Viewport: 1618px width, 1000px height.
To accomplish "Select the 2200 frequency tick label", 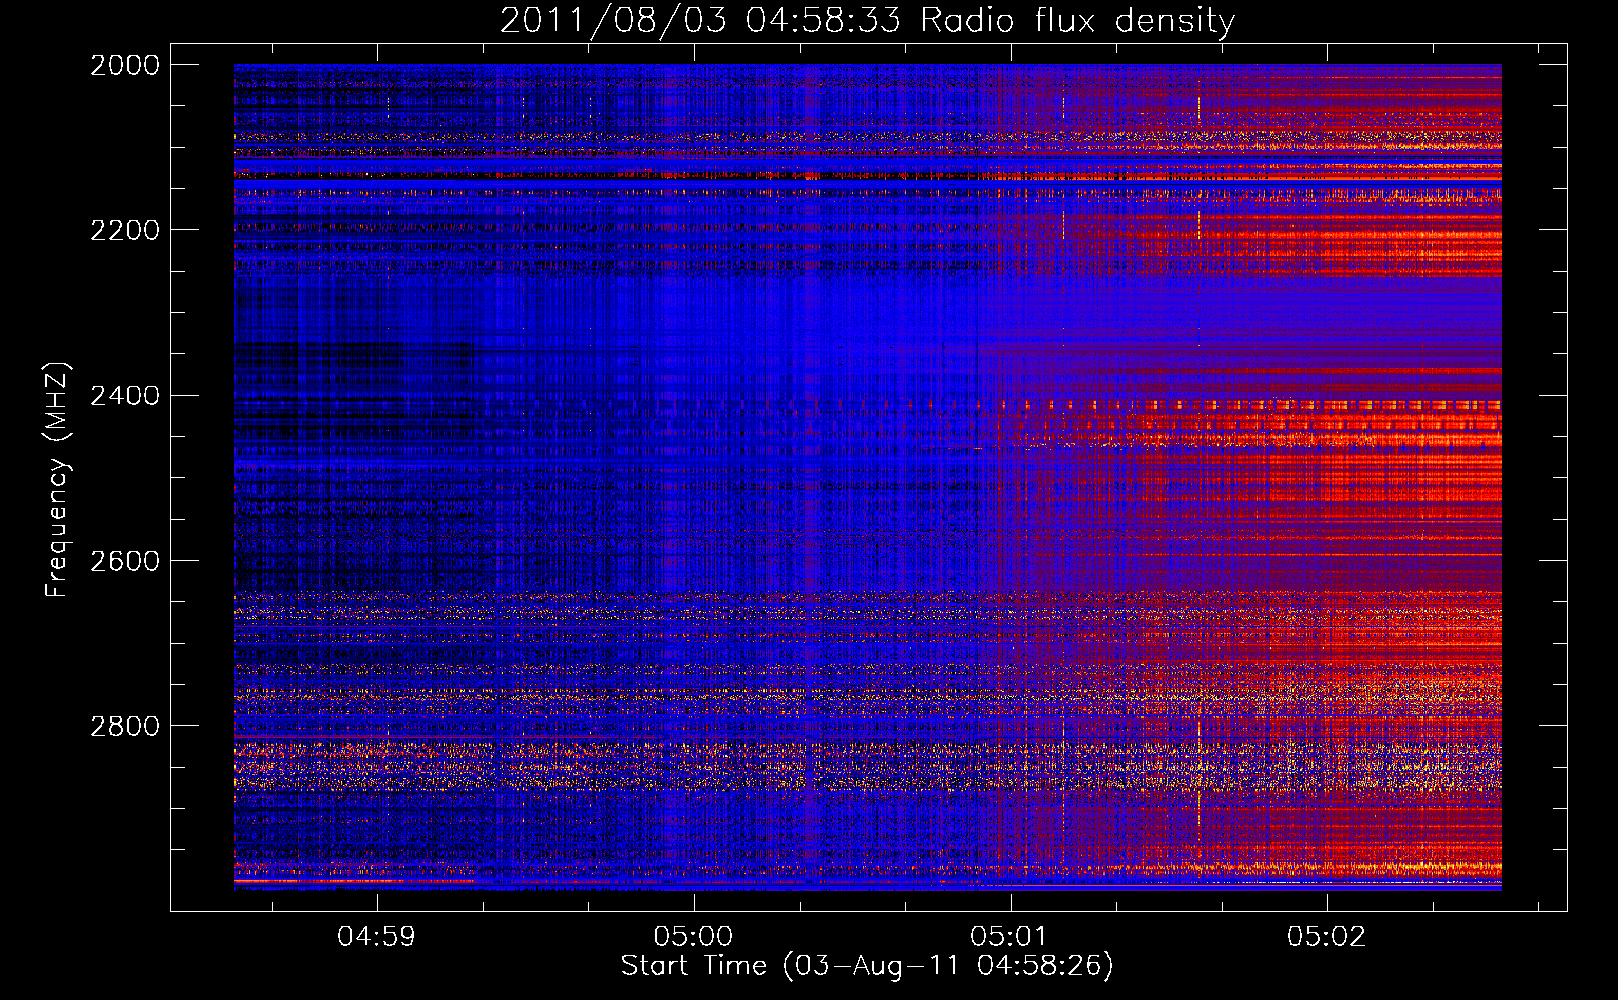I will tap(125, 230).
